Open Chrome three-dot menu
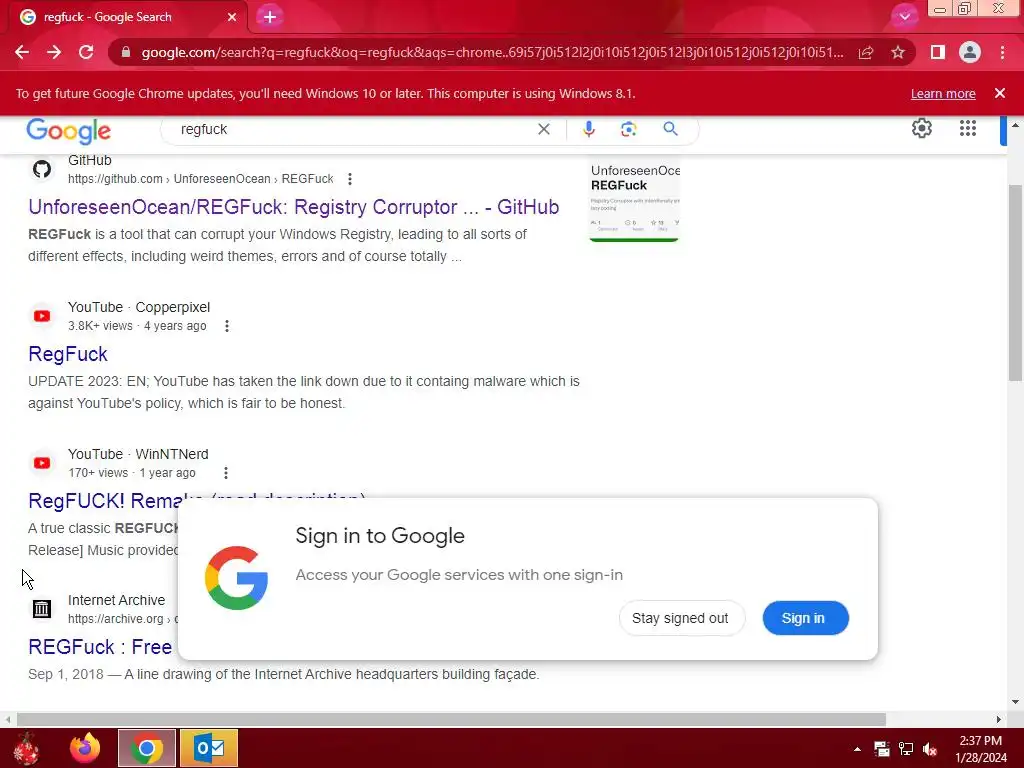Image resolution: width=1024 pixels, height=768 pixels. pos(1002,52)
